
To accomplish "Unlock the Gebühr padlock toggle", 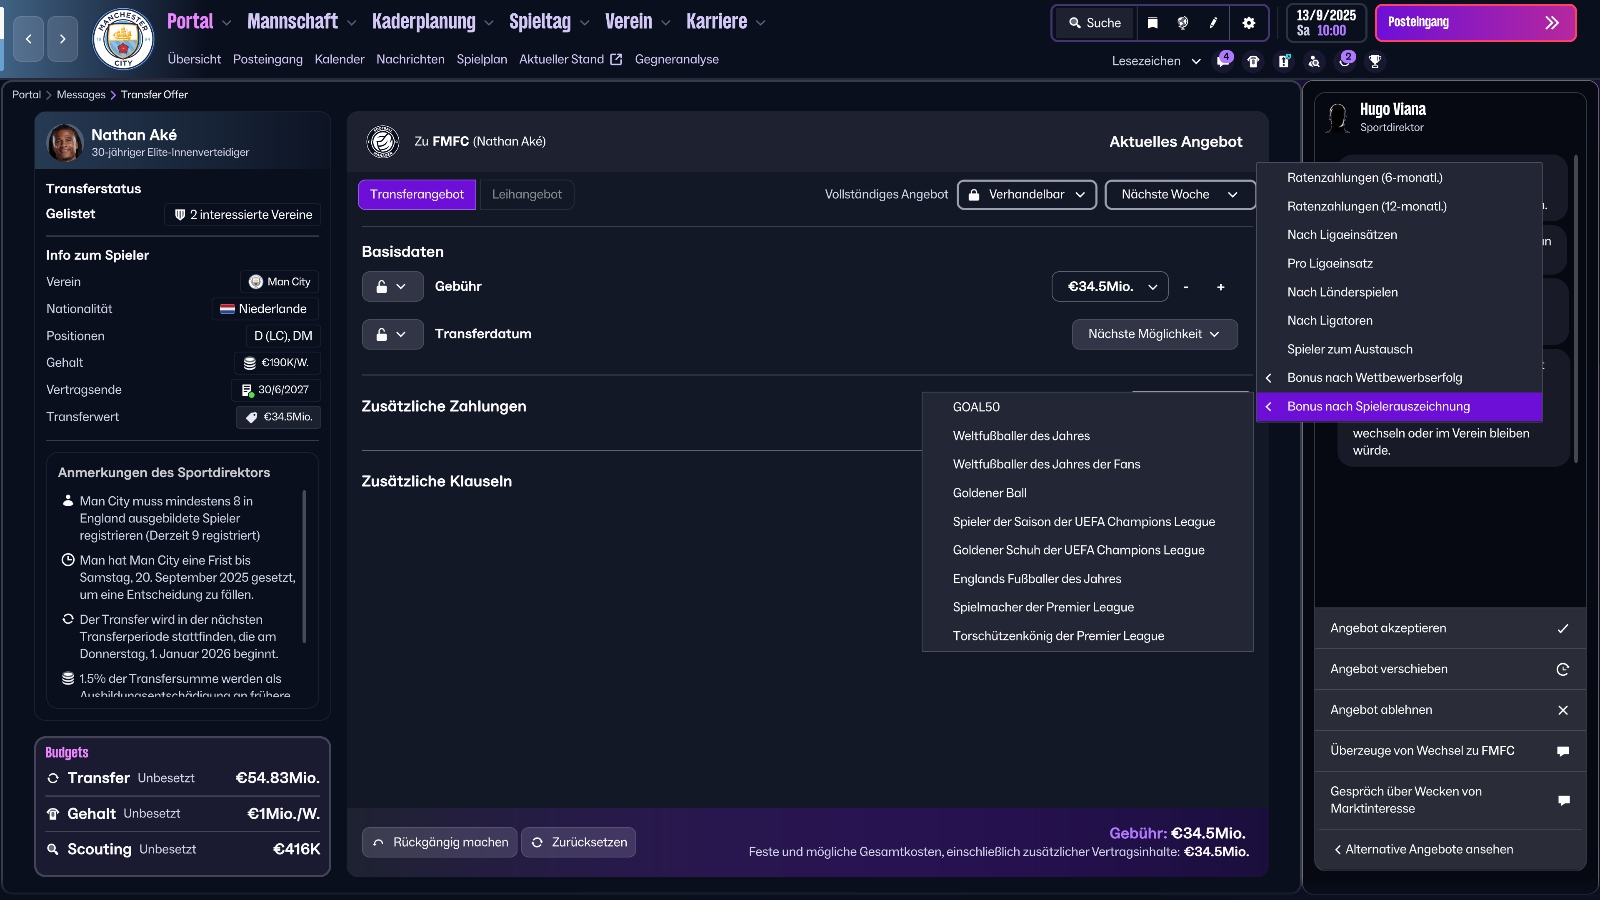I will click(x=392, y=287).
